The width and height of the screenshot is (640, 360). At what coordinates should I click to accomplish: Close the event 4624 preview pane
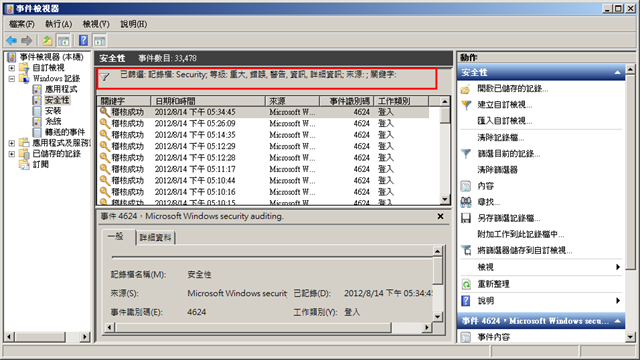pyautogui.click(x=440, y=216)
